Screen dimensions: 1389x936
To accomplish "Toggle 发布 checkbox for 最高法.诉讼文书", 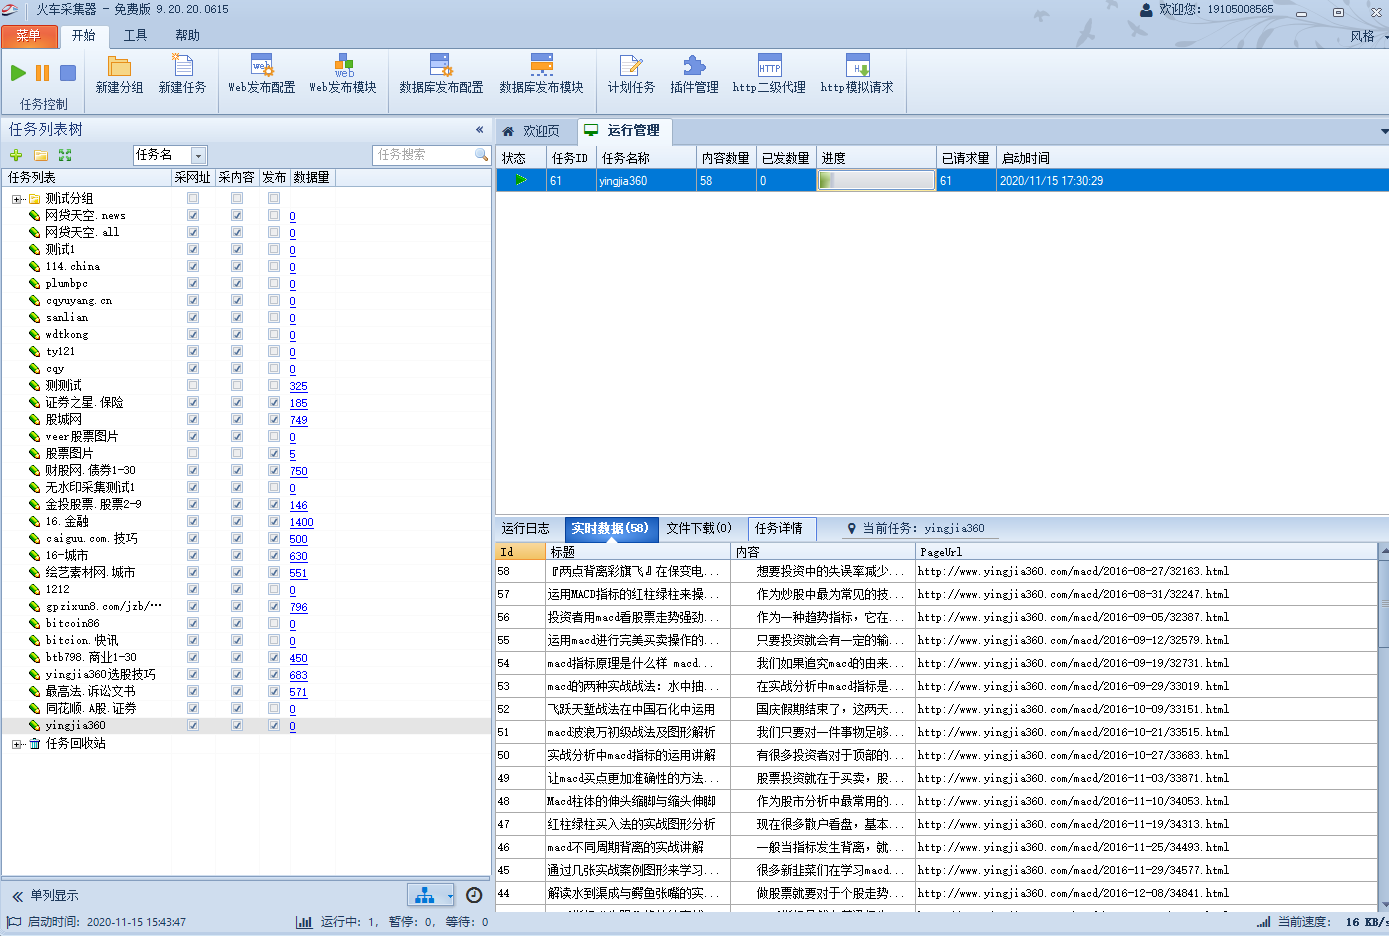I will [x=274, y=691].
